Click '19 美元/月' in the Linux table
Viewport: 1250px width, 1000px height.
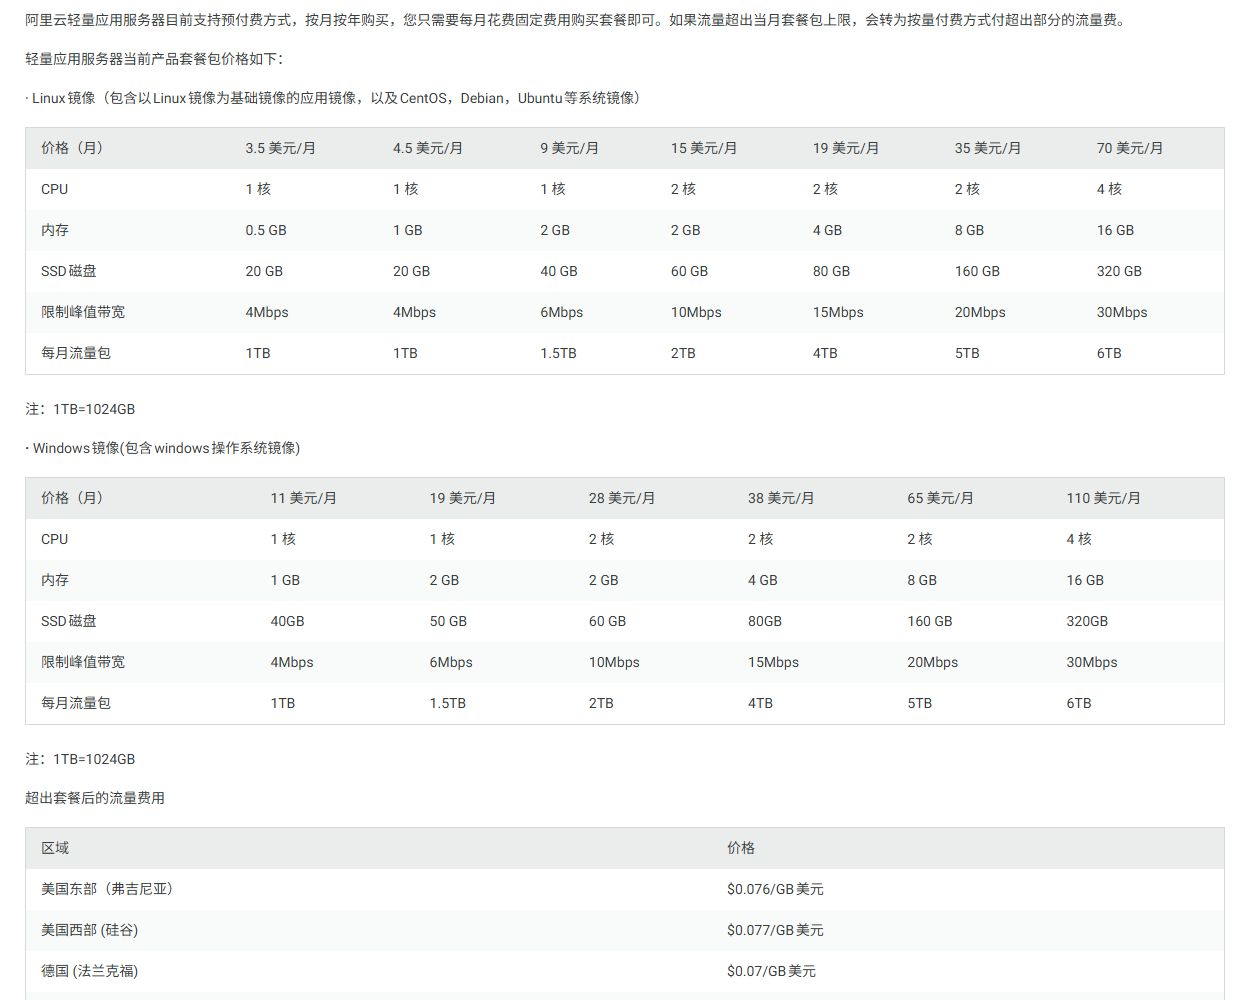point(846,148)
